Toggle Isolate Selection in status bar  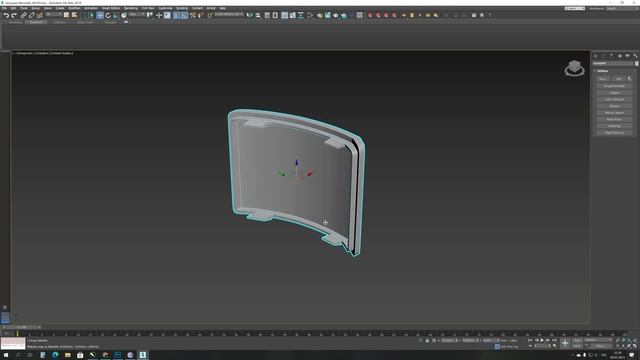[x=421, y=340]
